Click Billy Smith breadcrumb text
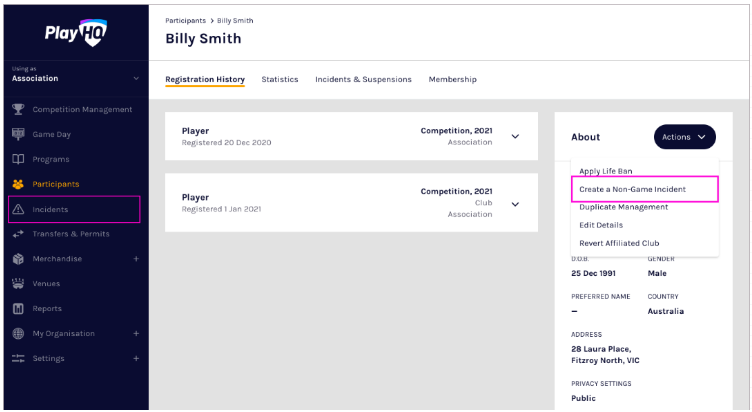The width and height of the screenshot is (752, 412). (235, 21)
